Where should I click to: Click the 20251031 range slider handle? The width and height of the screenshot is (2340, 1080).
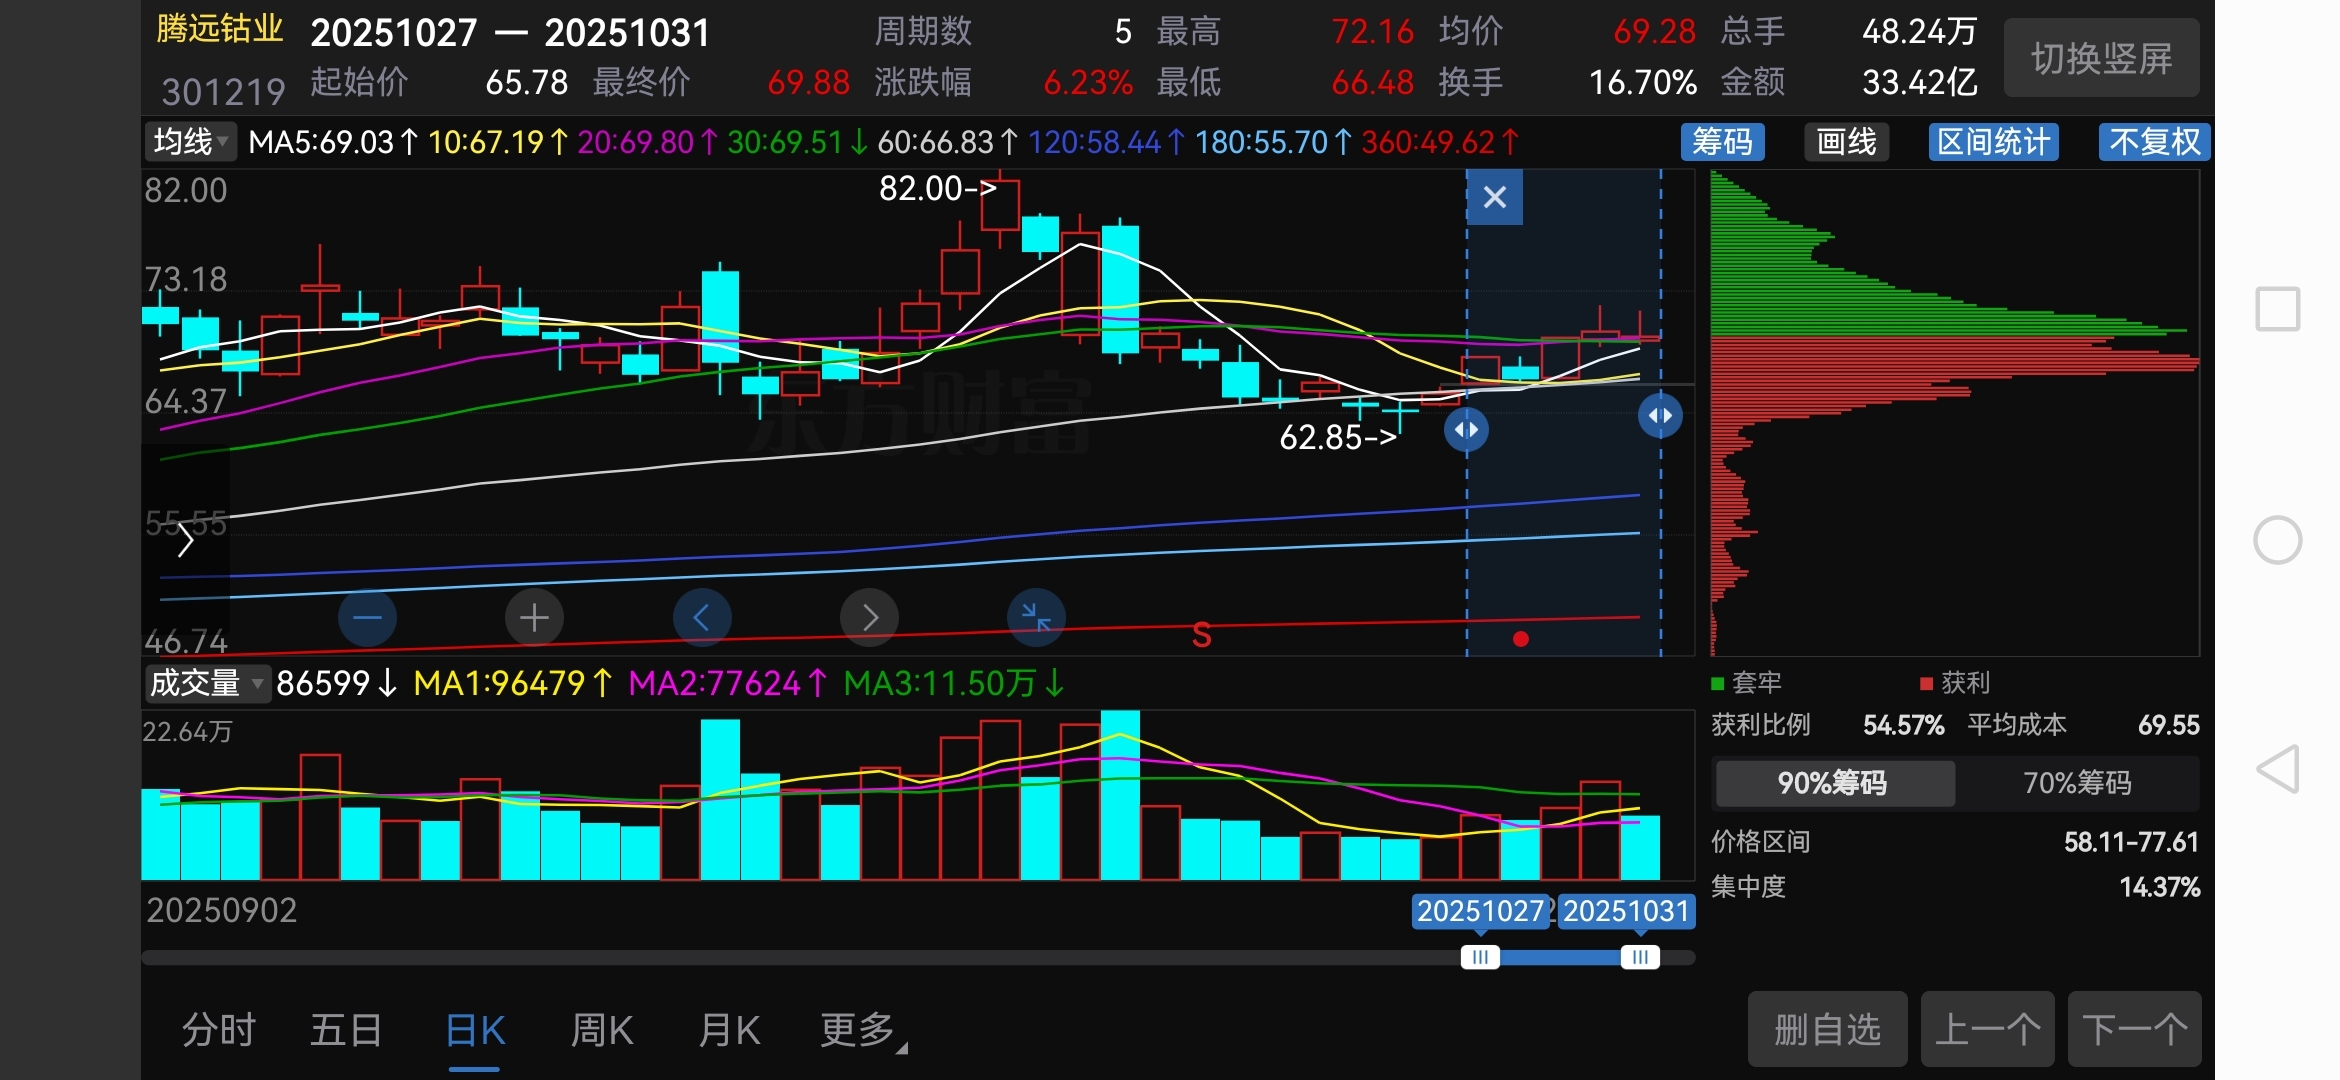(1640, 958)
